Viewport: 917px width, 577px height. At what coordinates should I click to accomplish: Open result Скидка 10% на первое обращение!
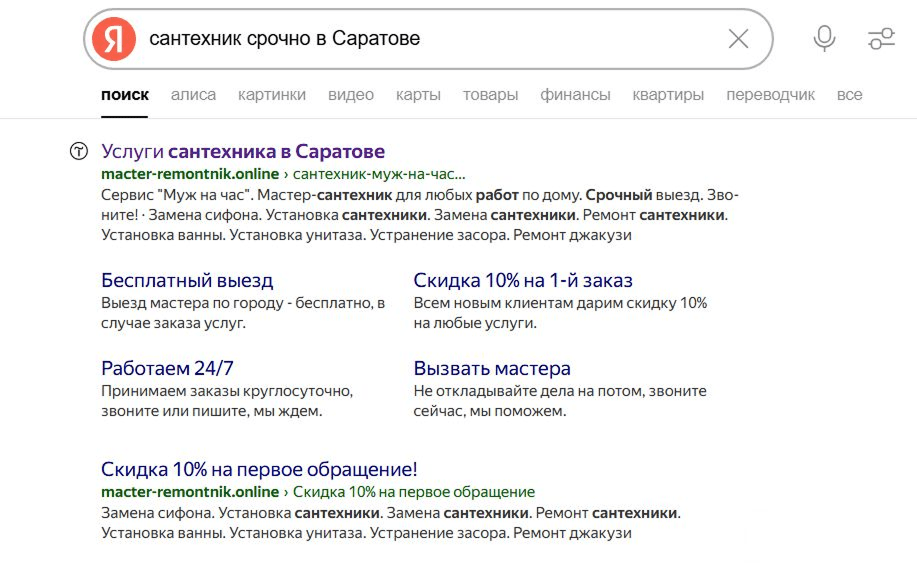(259, 469)
